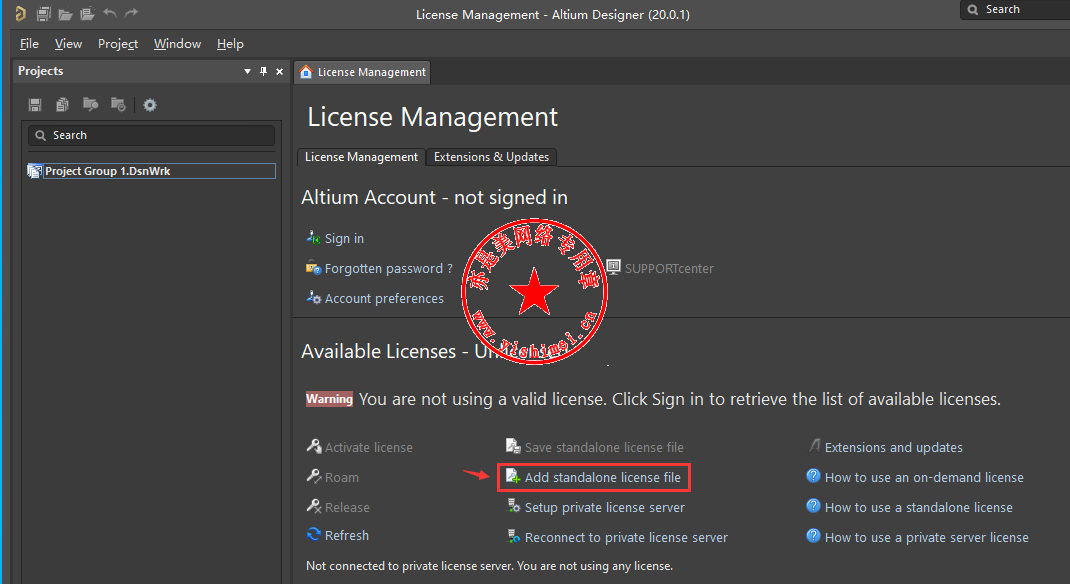Screen dimensions: 1070x584
Task: Pin the Projects panel
Action: click(x=263, y=72)
